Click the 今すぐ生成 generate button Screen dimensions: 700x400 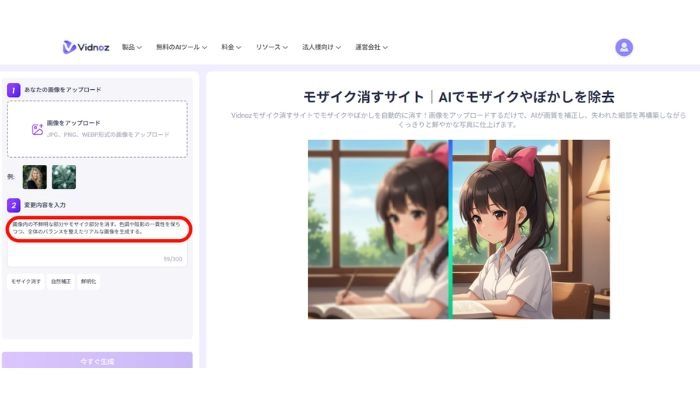97,360
